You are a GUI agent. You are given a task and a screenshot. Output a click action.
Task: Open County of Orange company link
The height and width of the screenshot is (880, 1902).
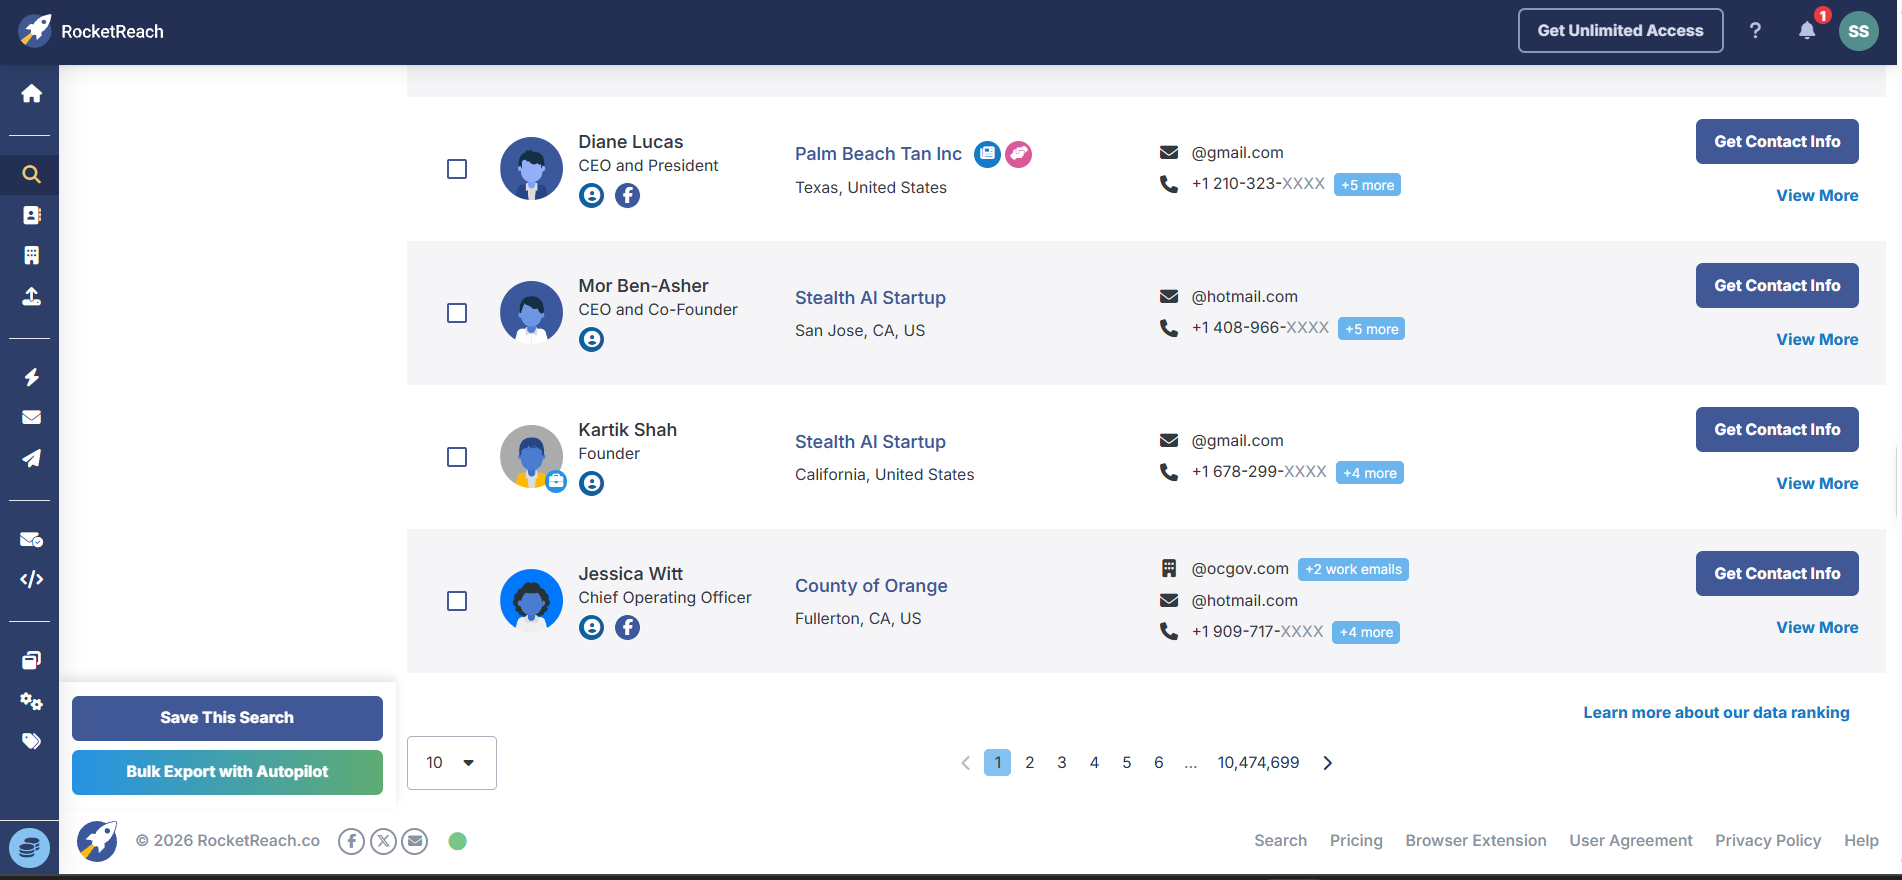(871, 586)
